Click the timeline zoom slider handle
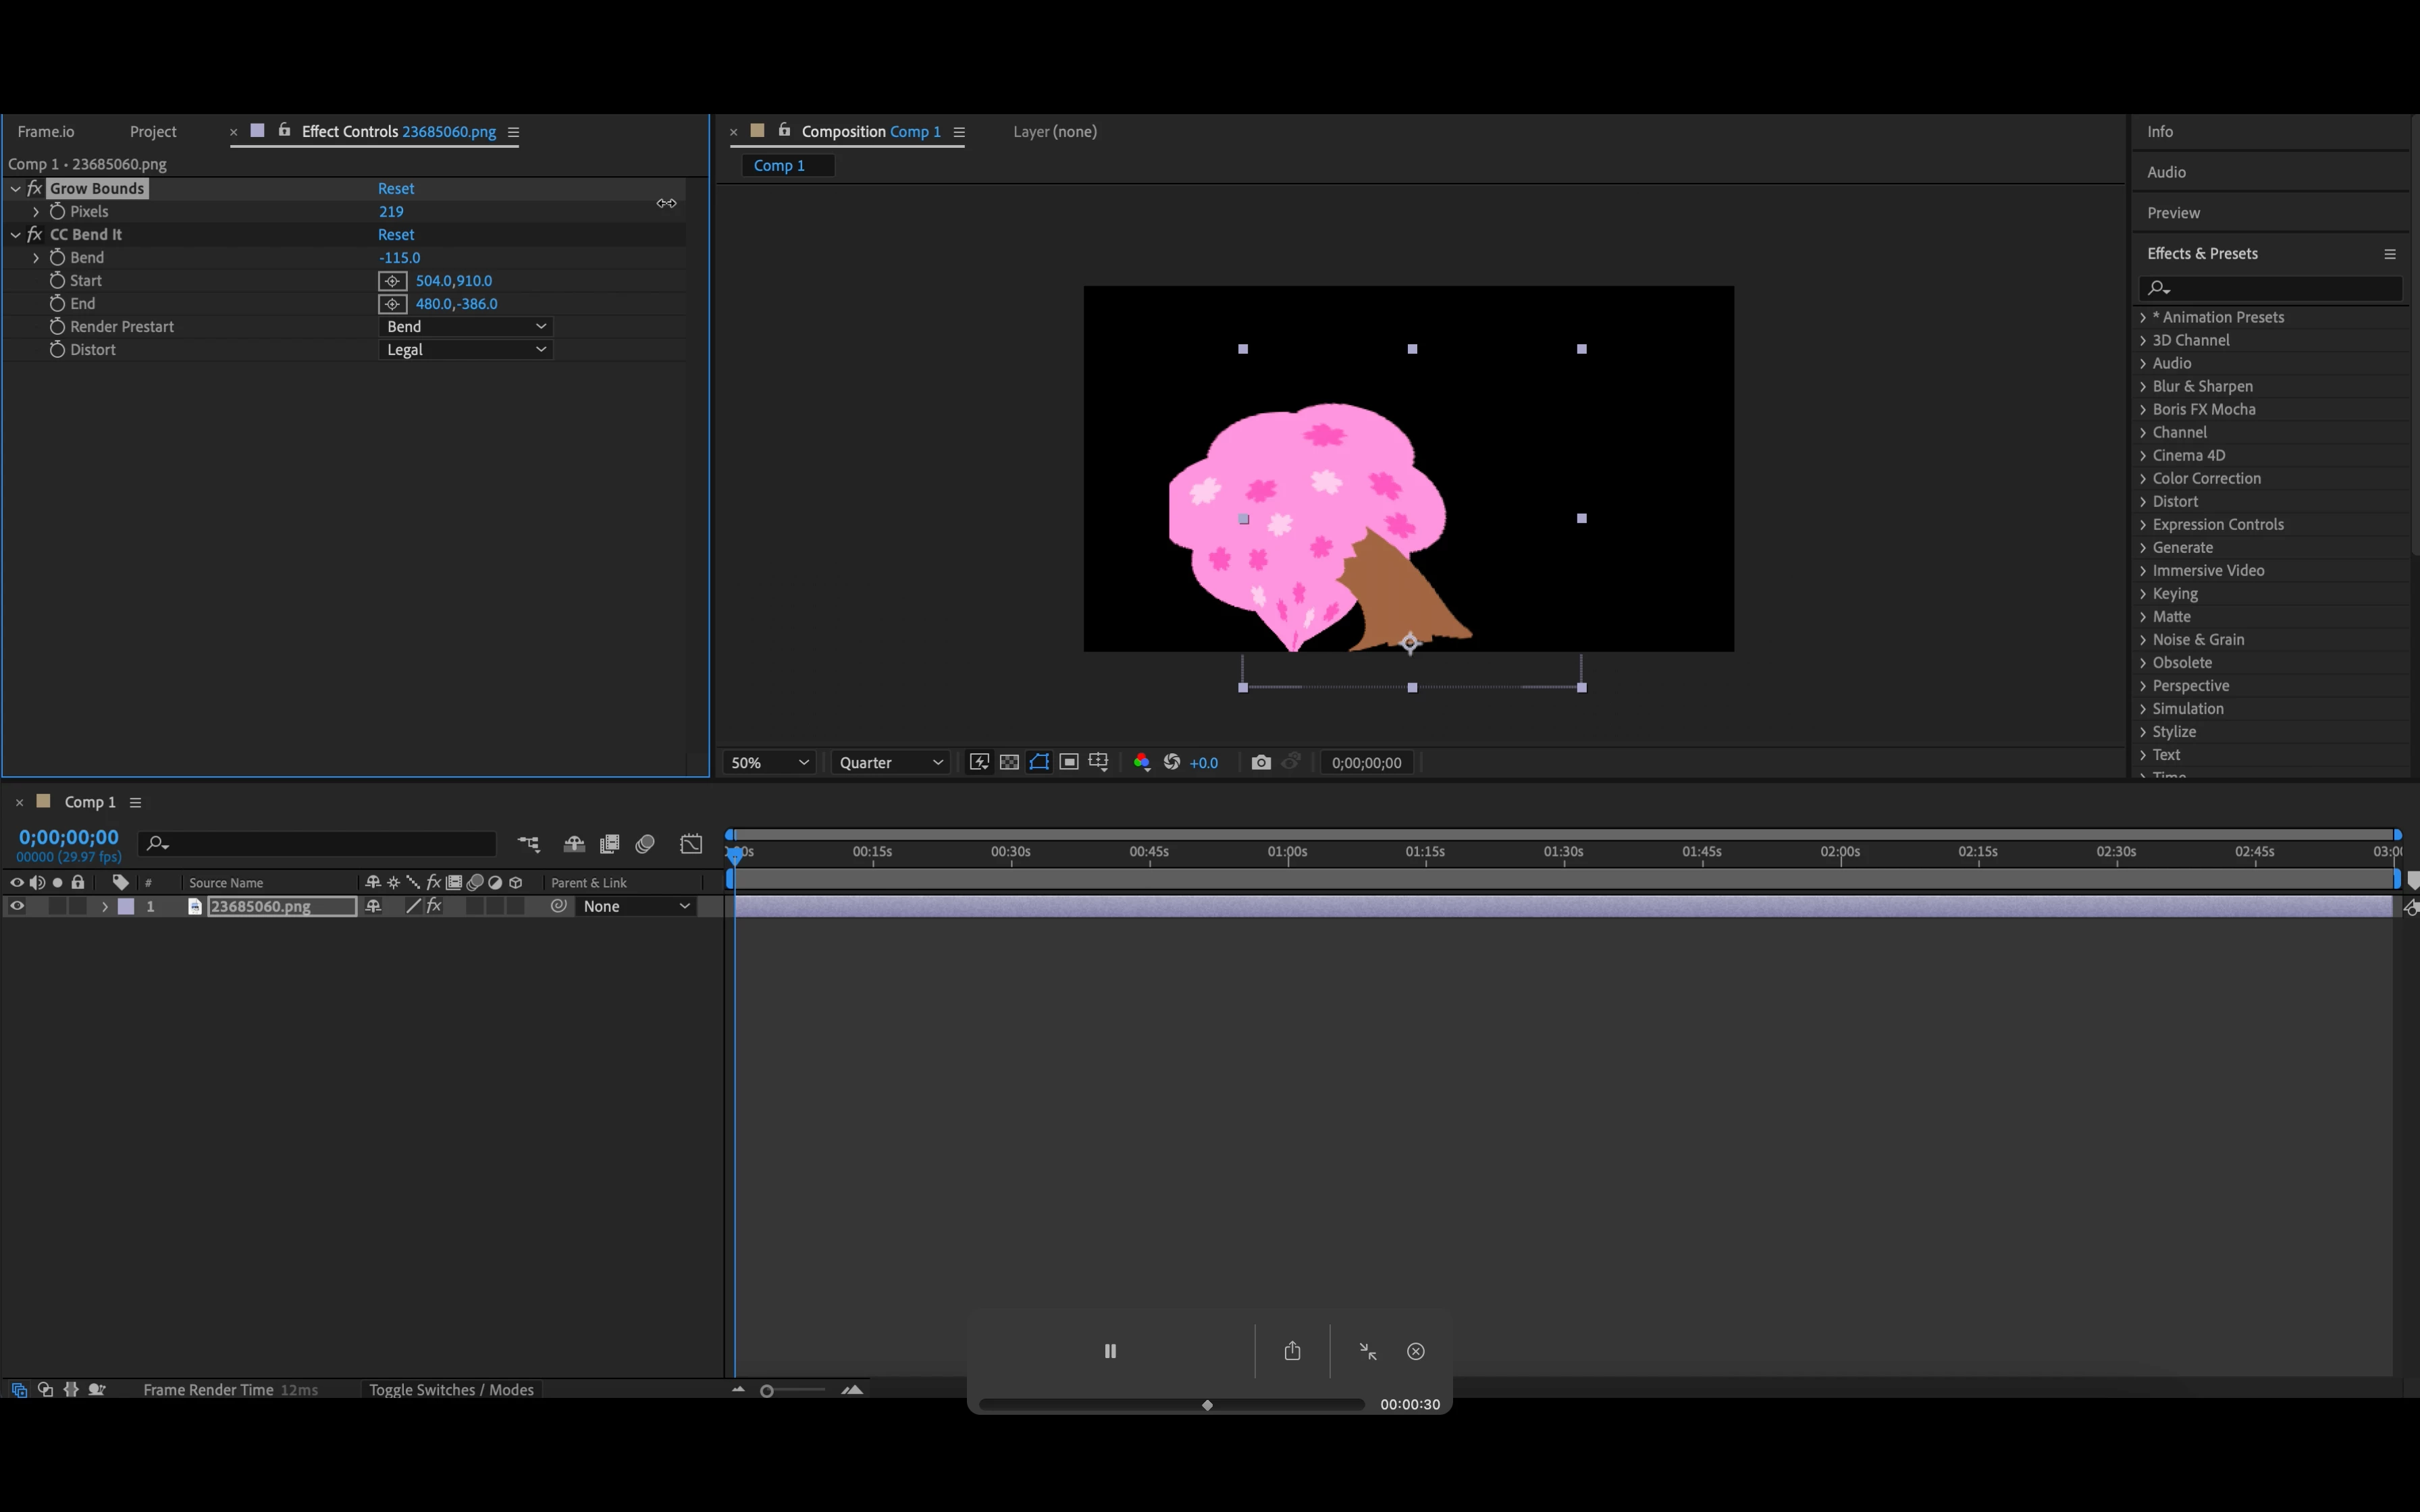The height and width of the screenshot is (1512, 2420). (767, 1391)
